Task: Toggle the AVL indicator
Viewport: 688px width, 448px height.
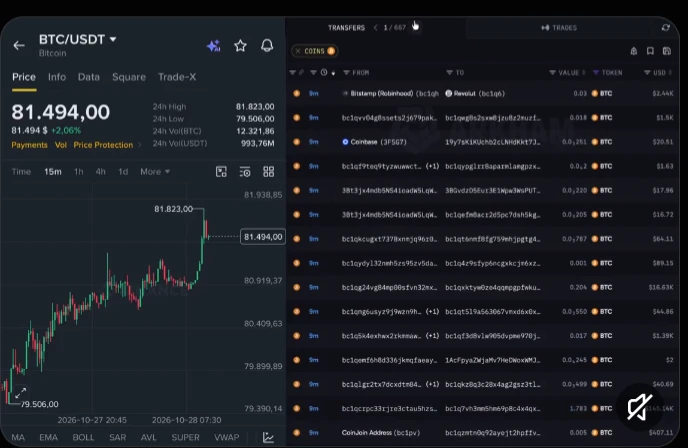Action: 149,437
